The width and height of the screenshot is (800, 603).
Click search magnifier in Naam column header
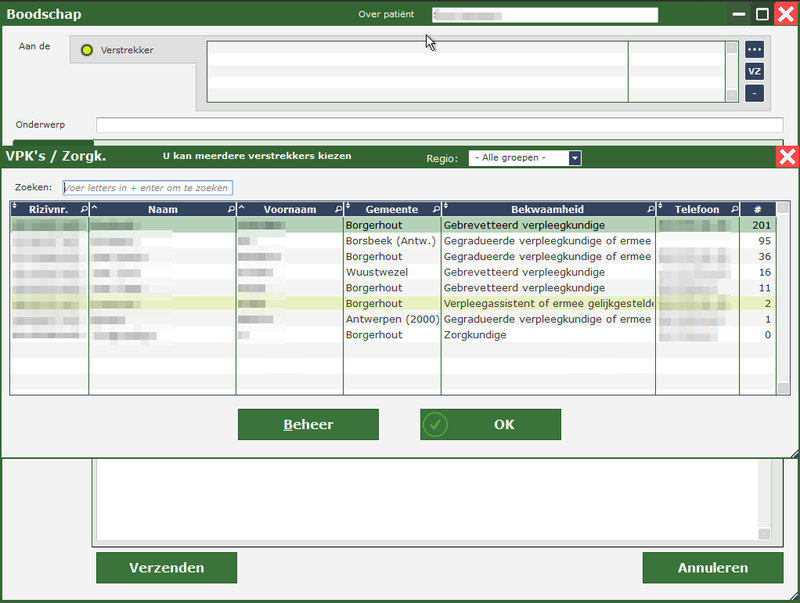pyautogui.click(x=229, y=209)
